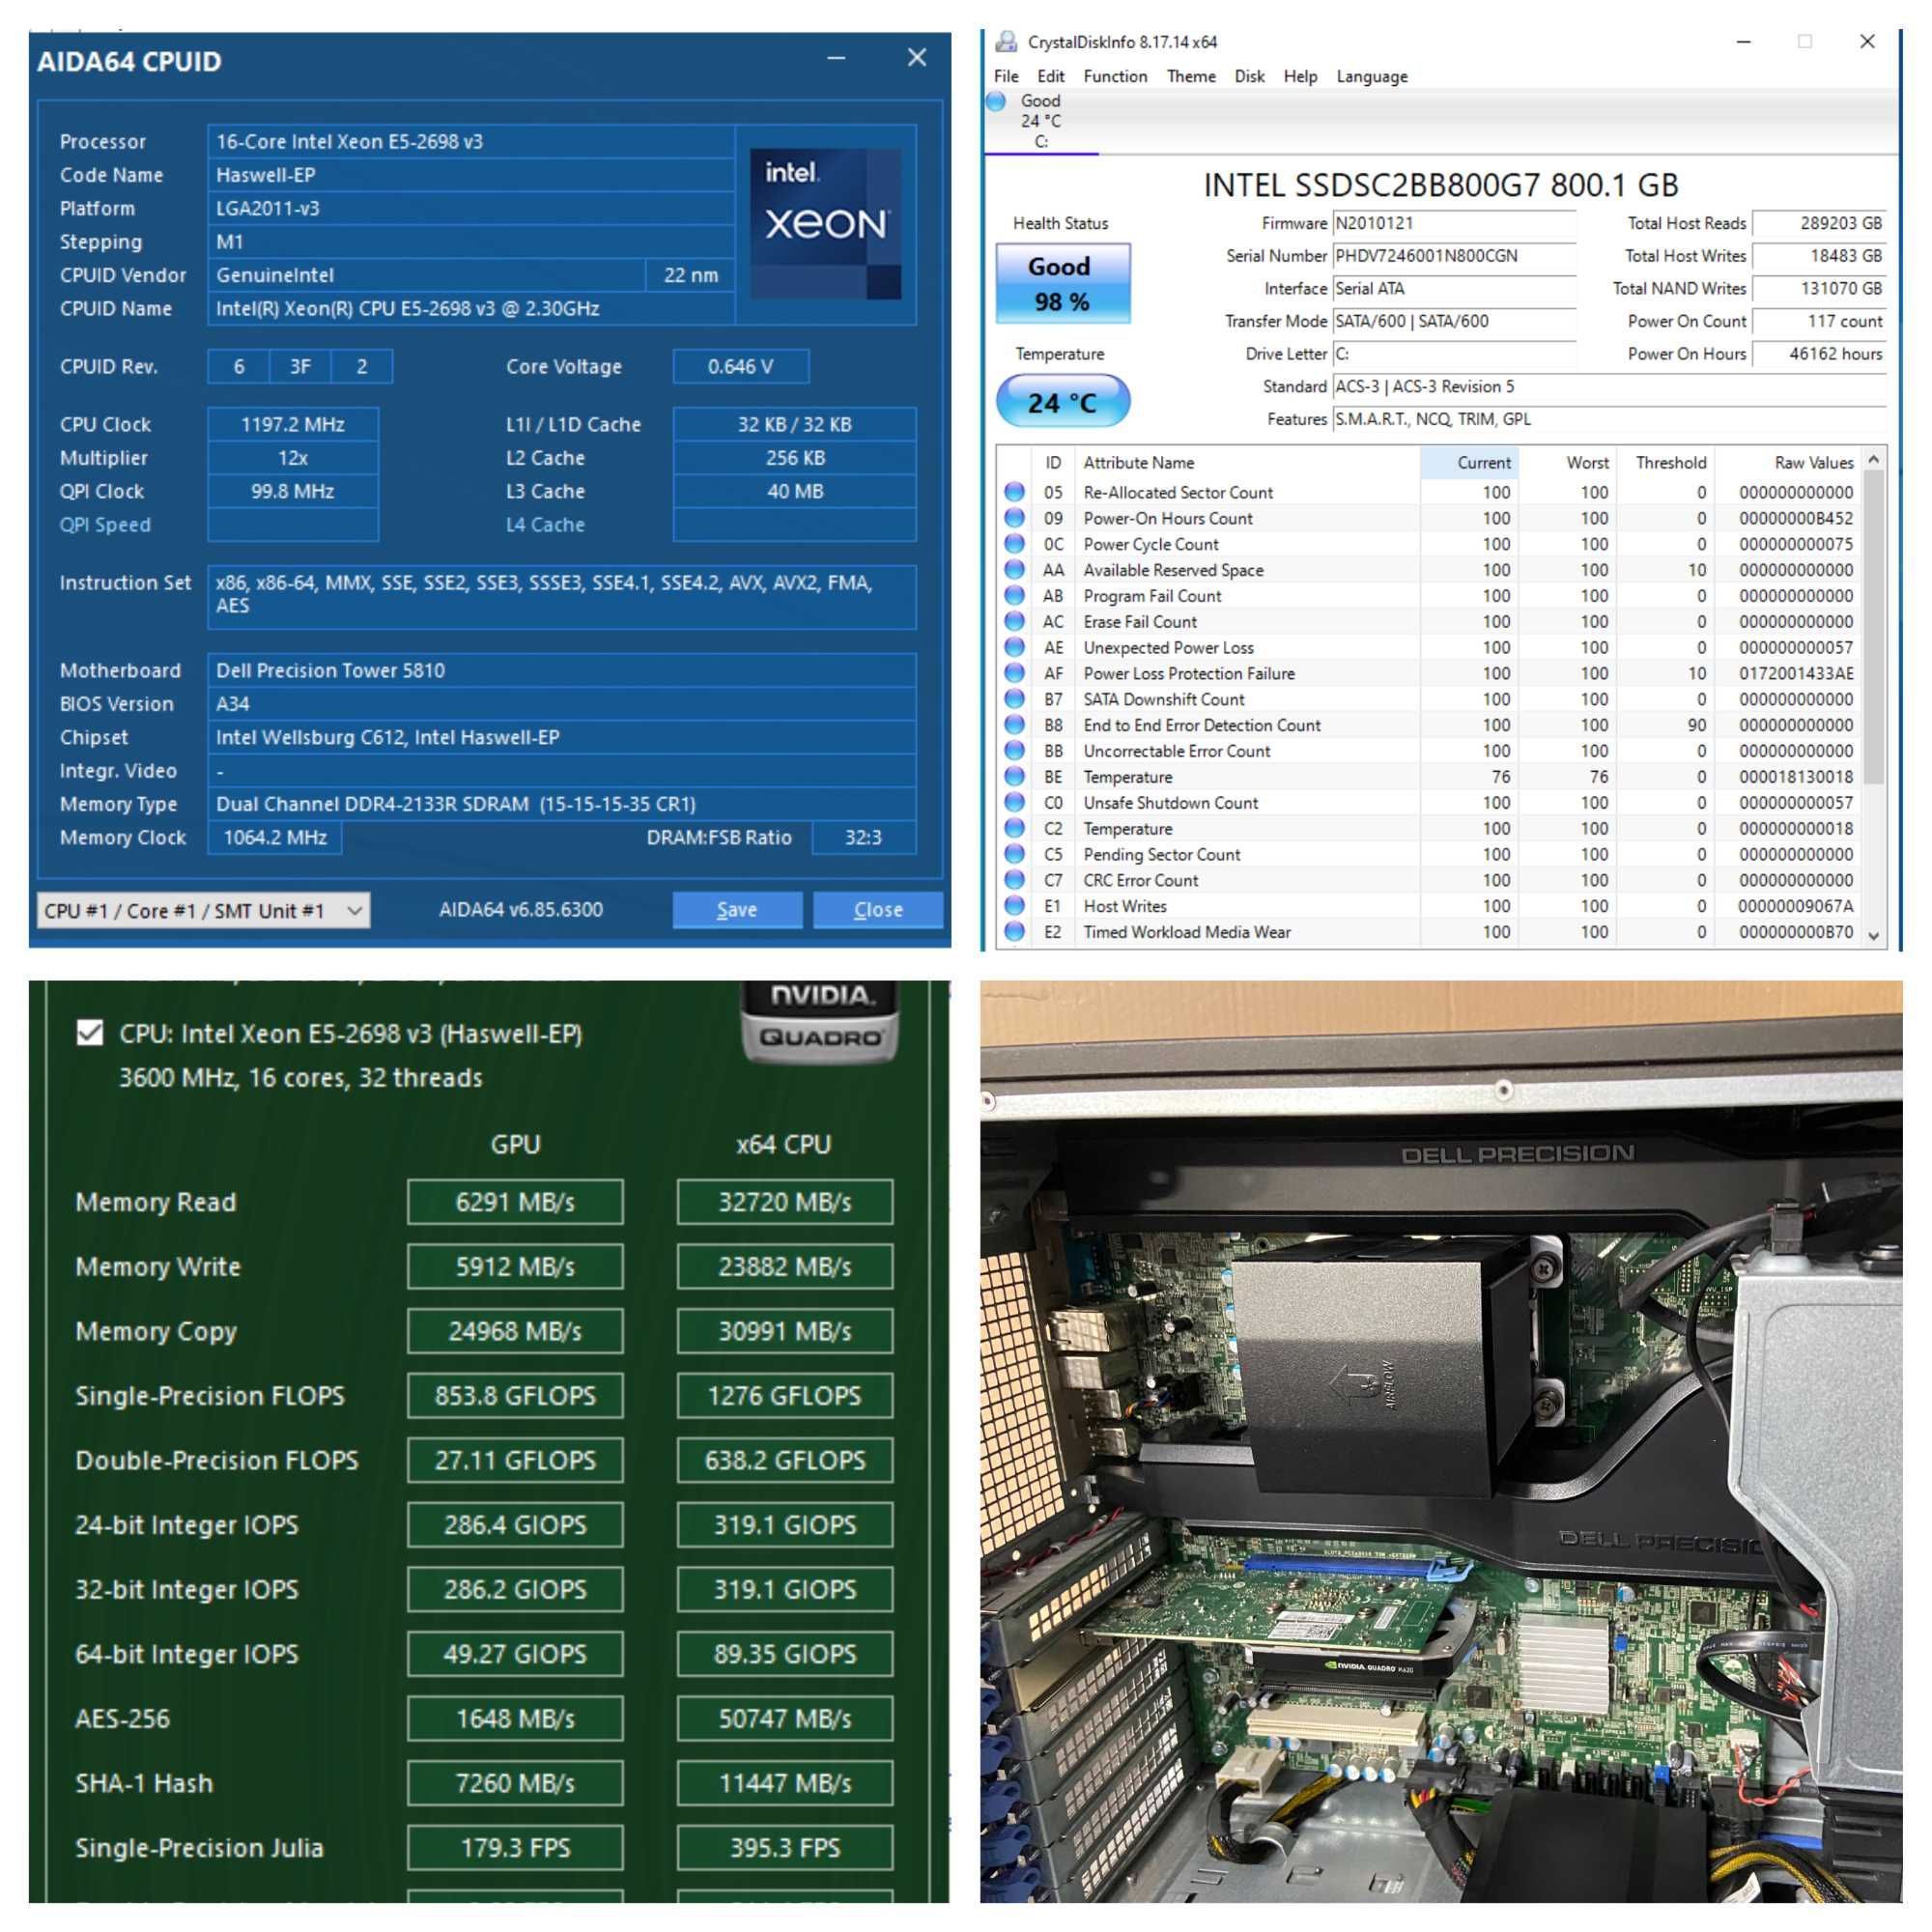Viewport: 1932px width, 1932px height.
Task: Click the L3 Cache value 40 MB
Action: point(795,491)
